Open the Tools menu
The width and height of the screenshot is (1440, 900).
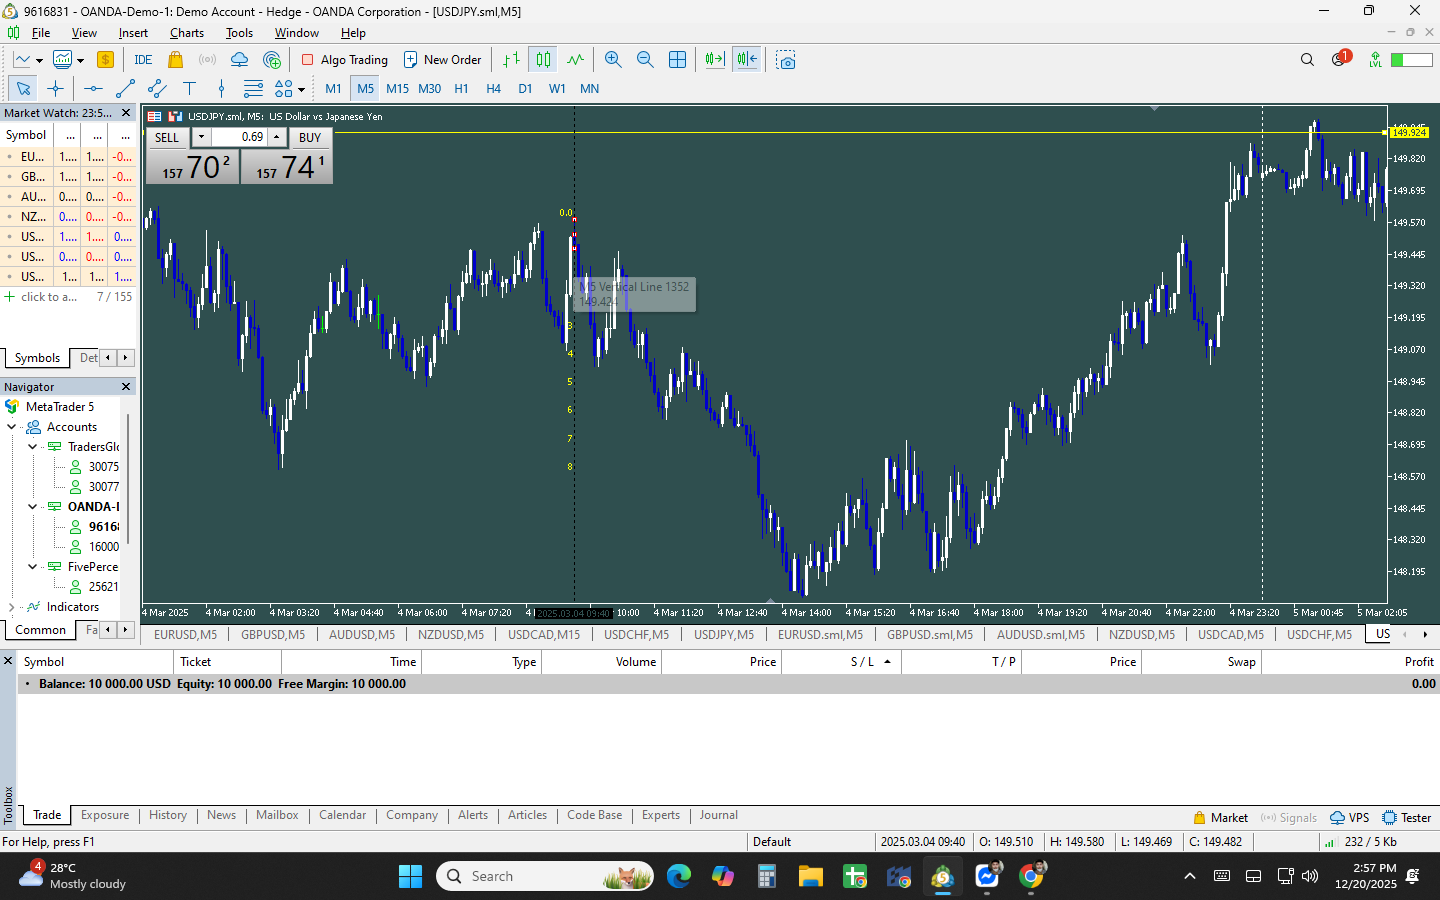[239, 33]
